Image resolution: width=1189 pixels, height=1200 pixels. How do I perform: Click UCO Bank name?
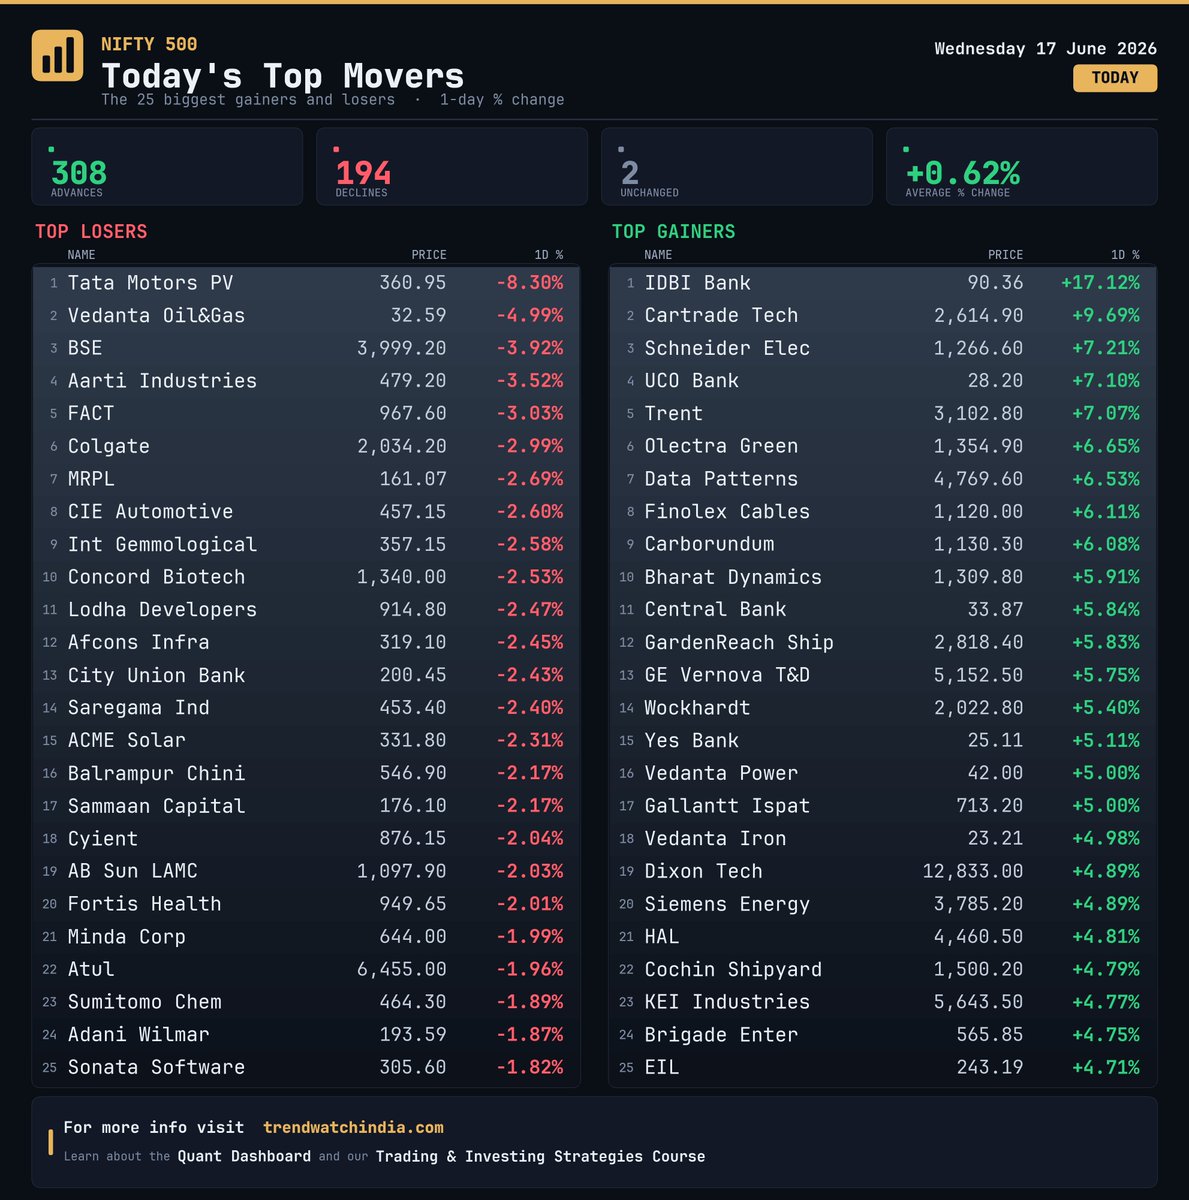tap(691, 381)
